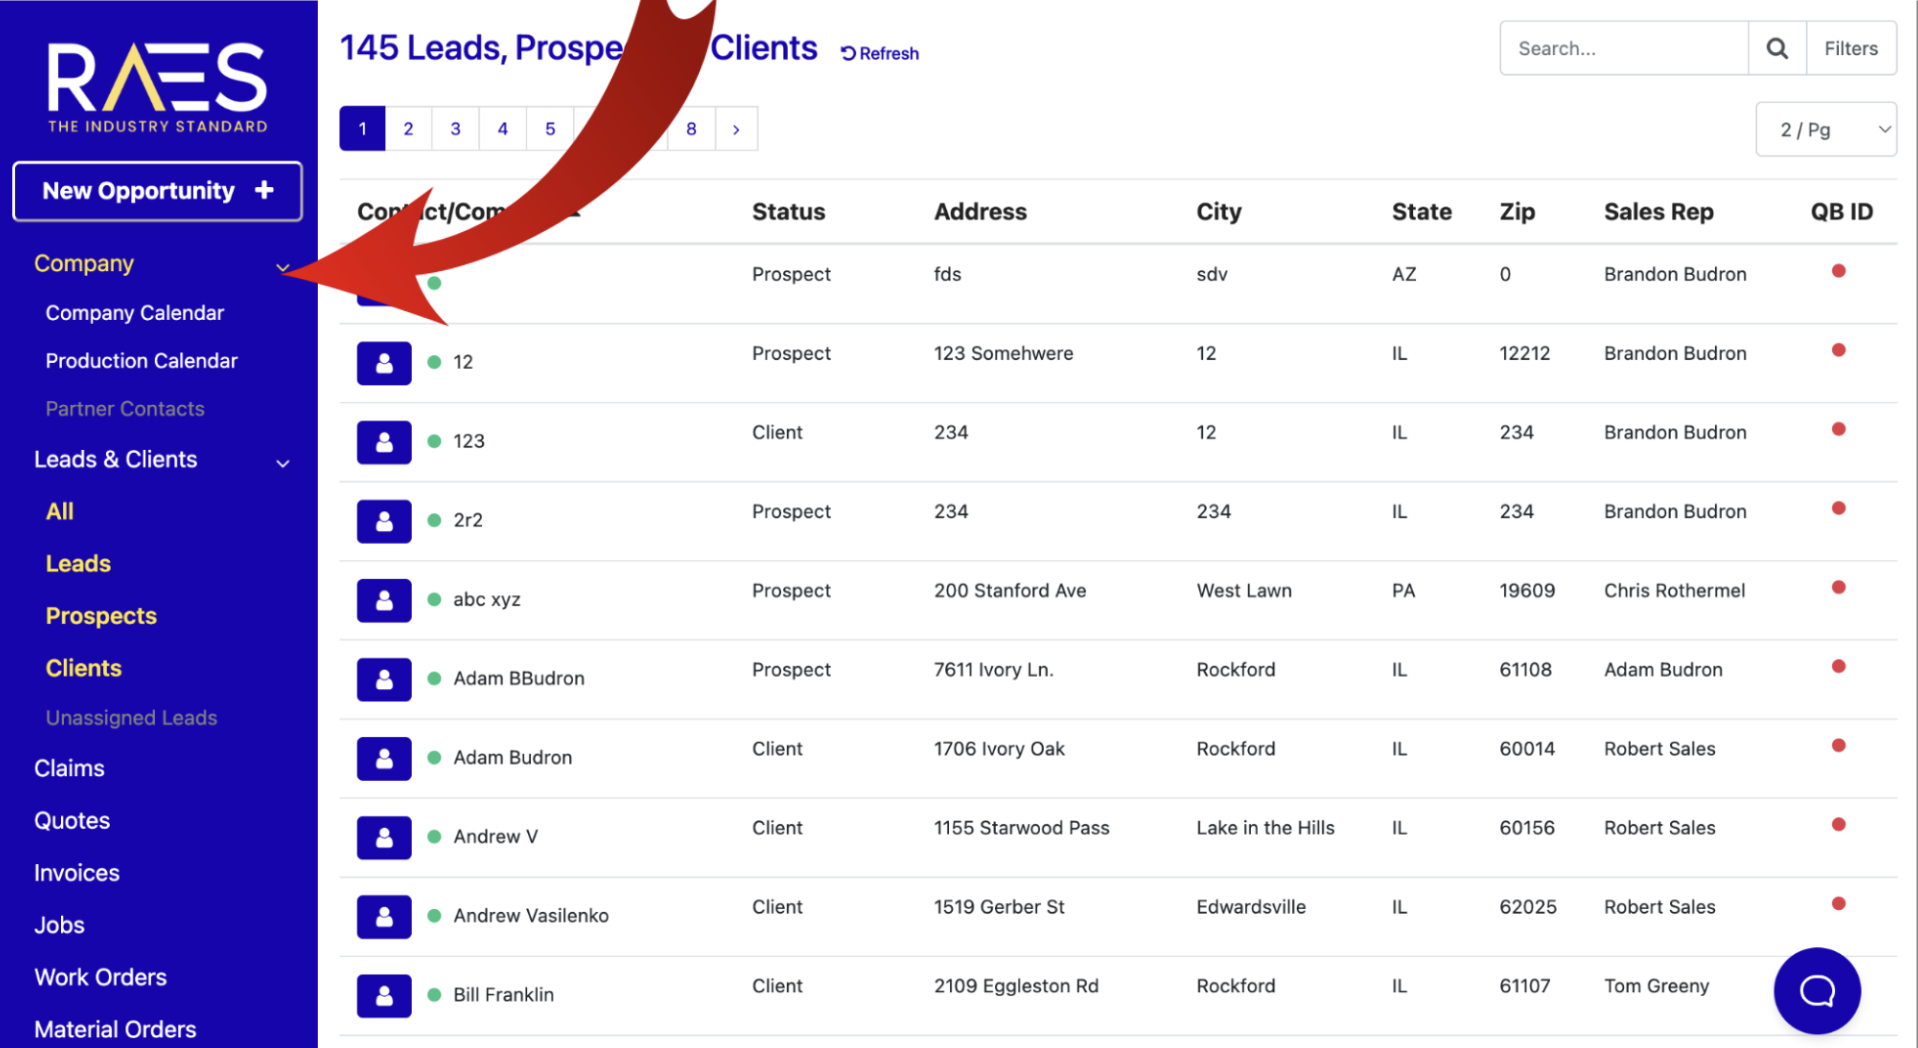Screen dimensions: 1918x1048
Task: Sort by Sales Rep column header
Action: (x=1658, y=212)
